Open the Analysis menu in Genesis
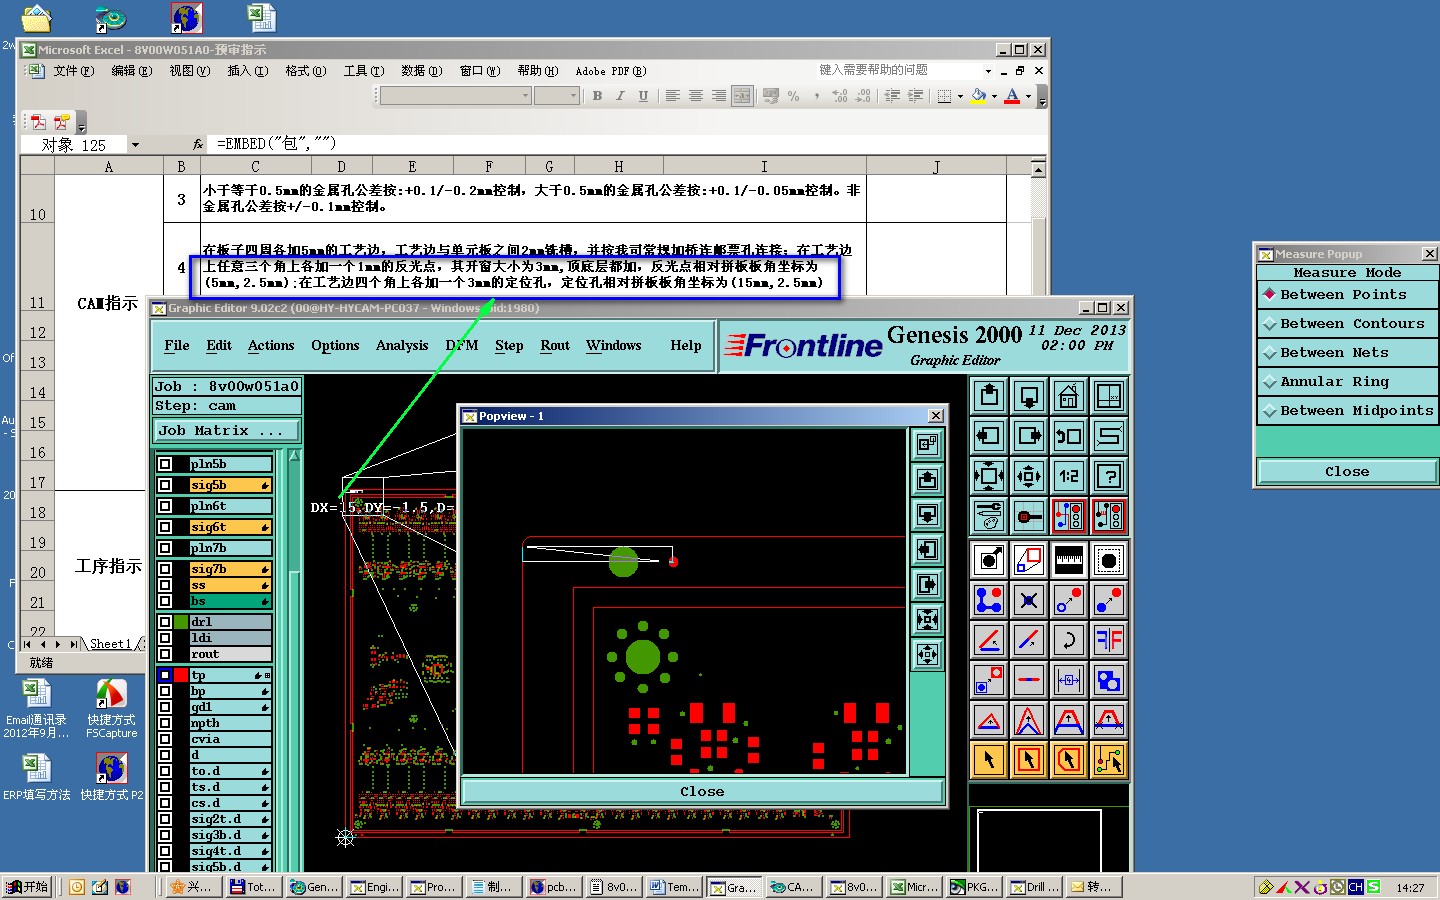This screenshot has height=900, width=1440. [402, 346]
